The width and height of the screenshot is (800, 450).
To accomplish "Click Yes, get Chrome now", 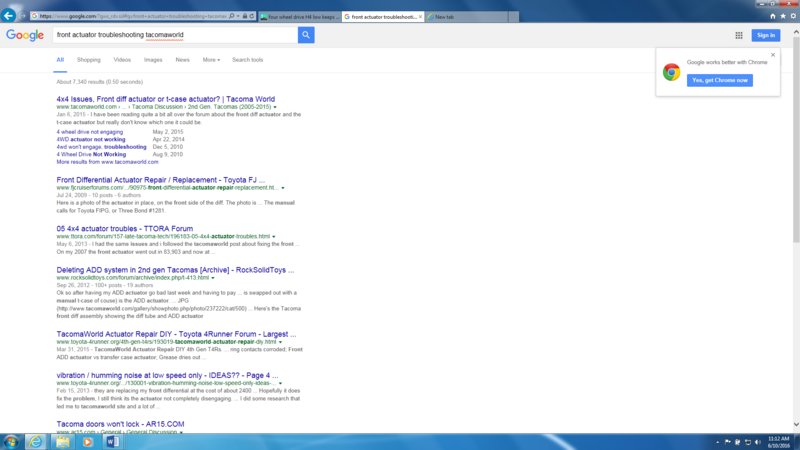I will 719,80.
